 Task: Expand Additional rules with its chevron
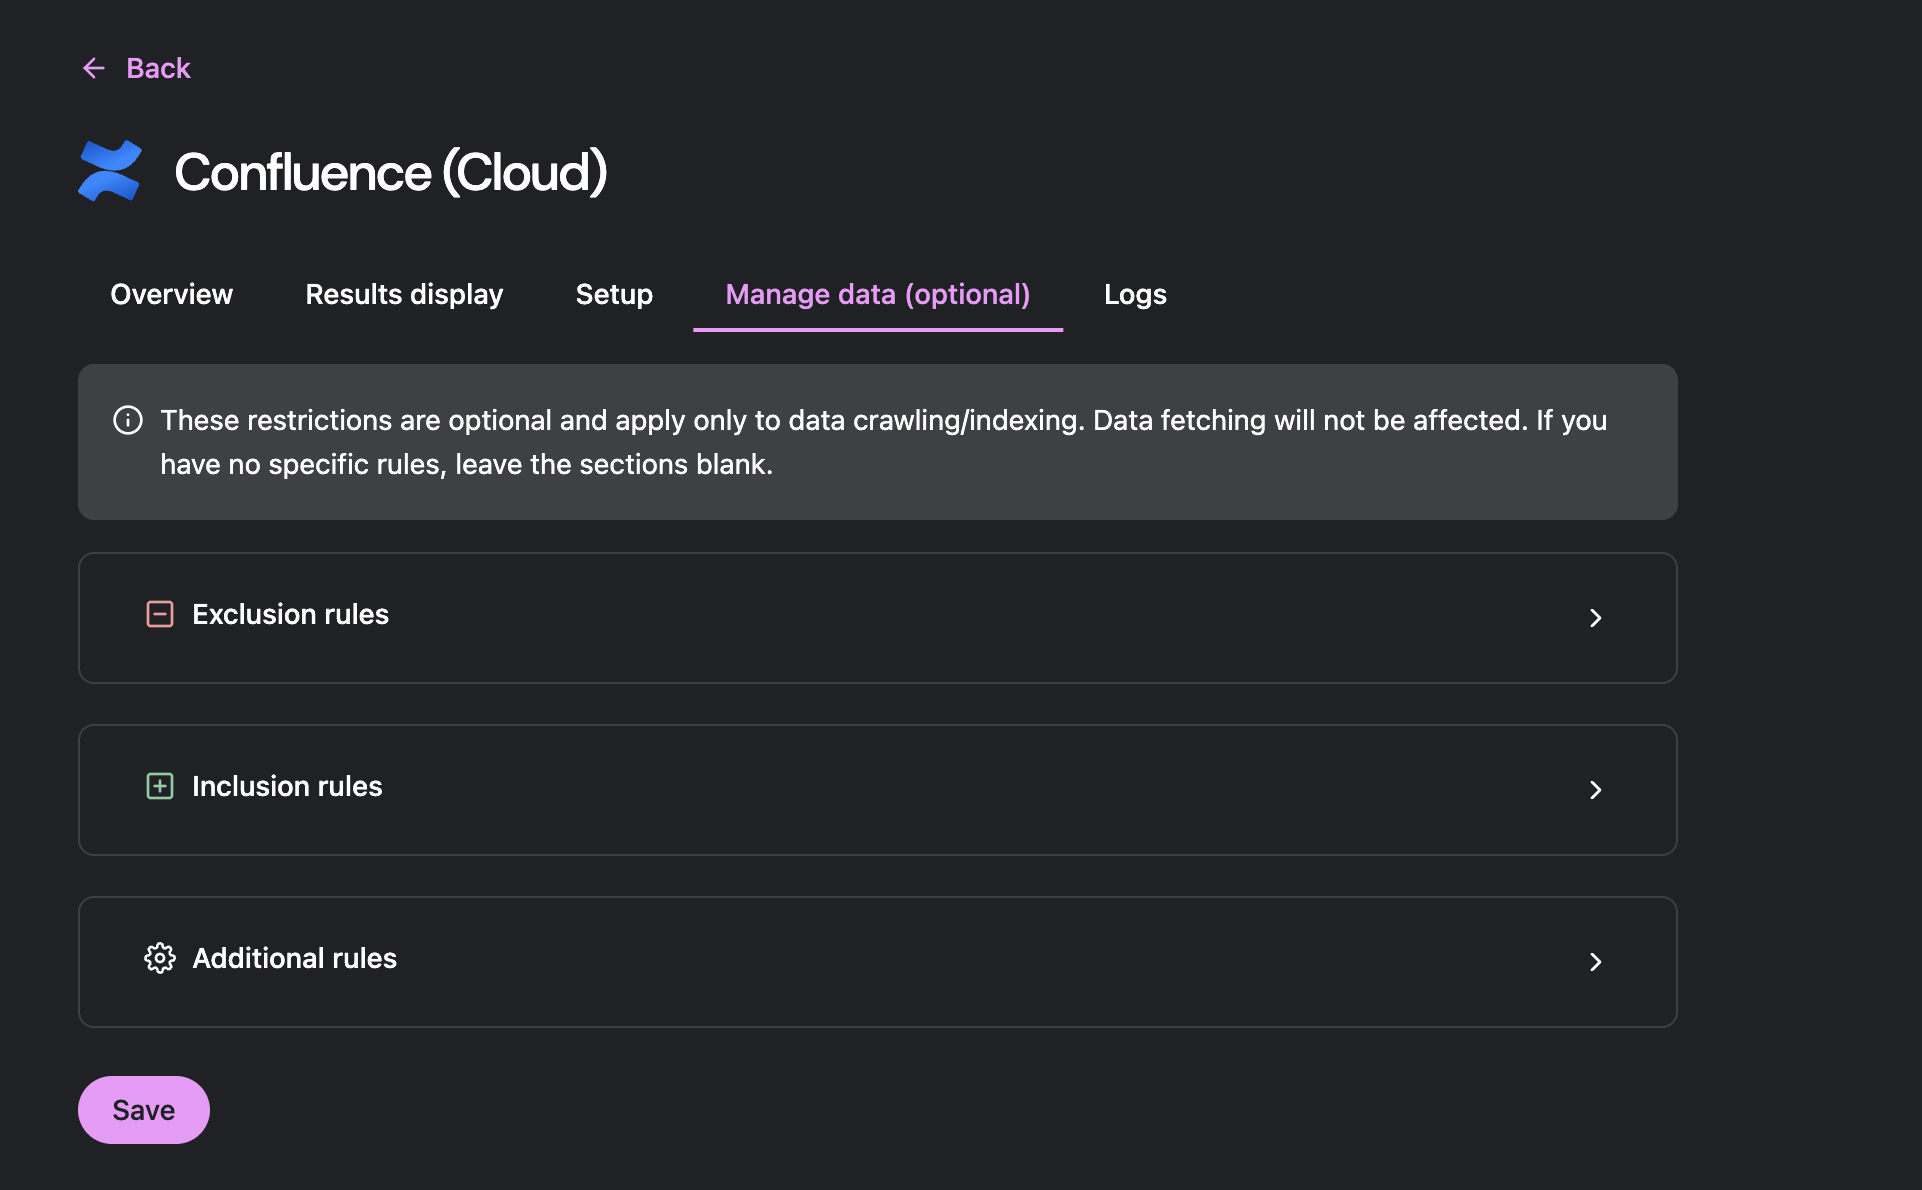tap(1595, 962)
